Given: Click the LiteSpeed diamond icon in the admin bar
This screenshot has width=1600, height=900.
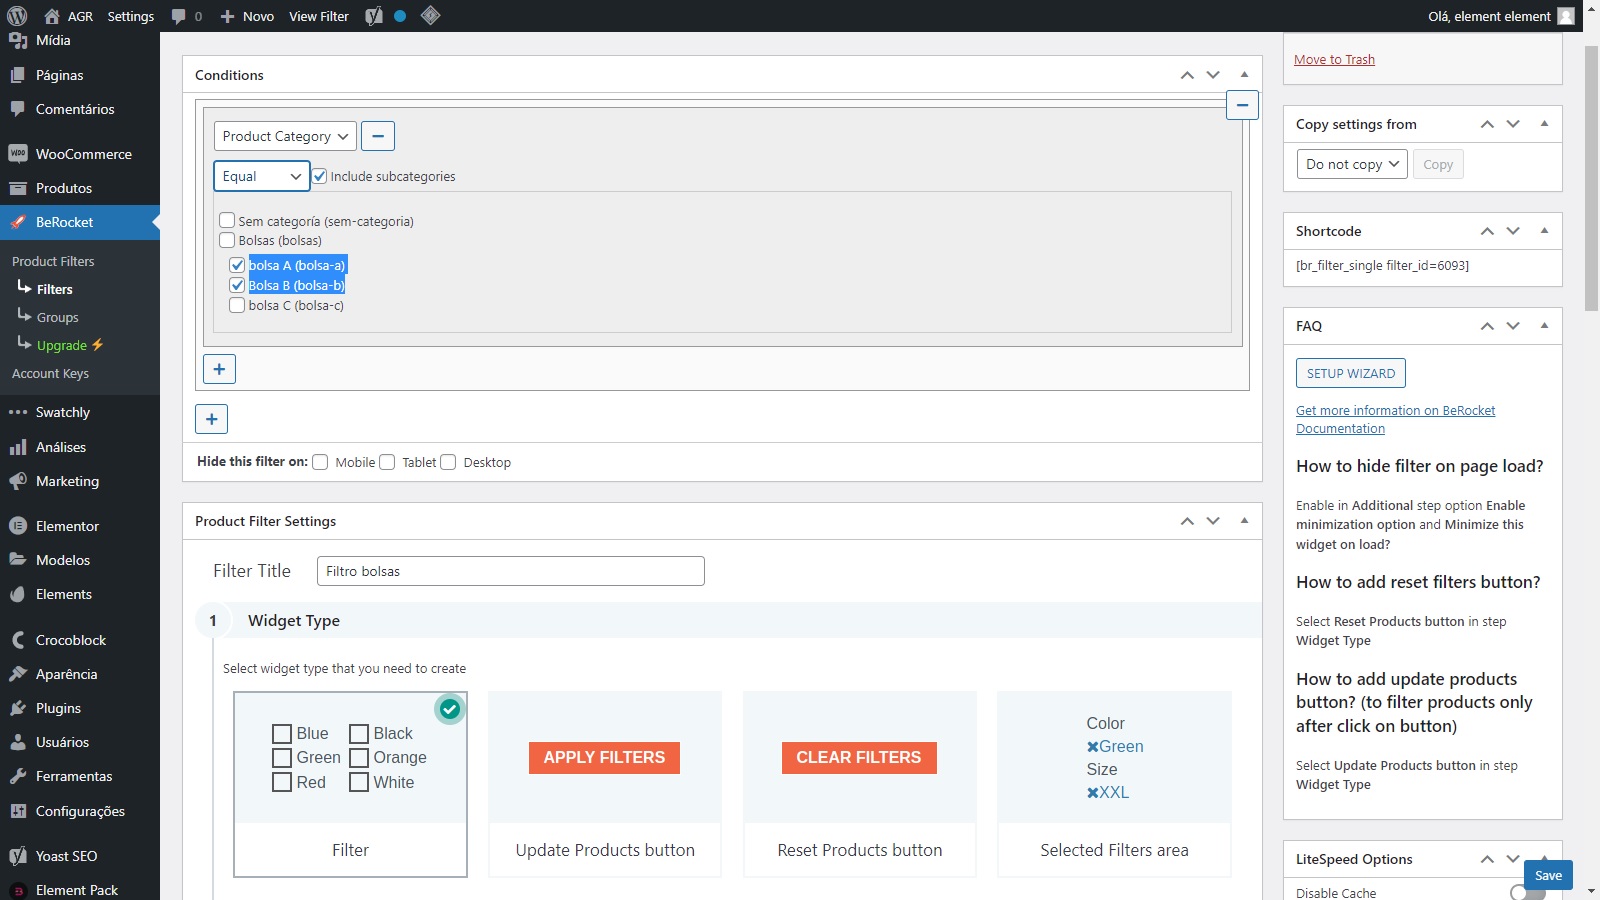Looking at the screenshot, I should coord(431,16).
